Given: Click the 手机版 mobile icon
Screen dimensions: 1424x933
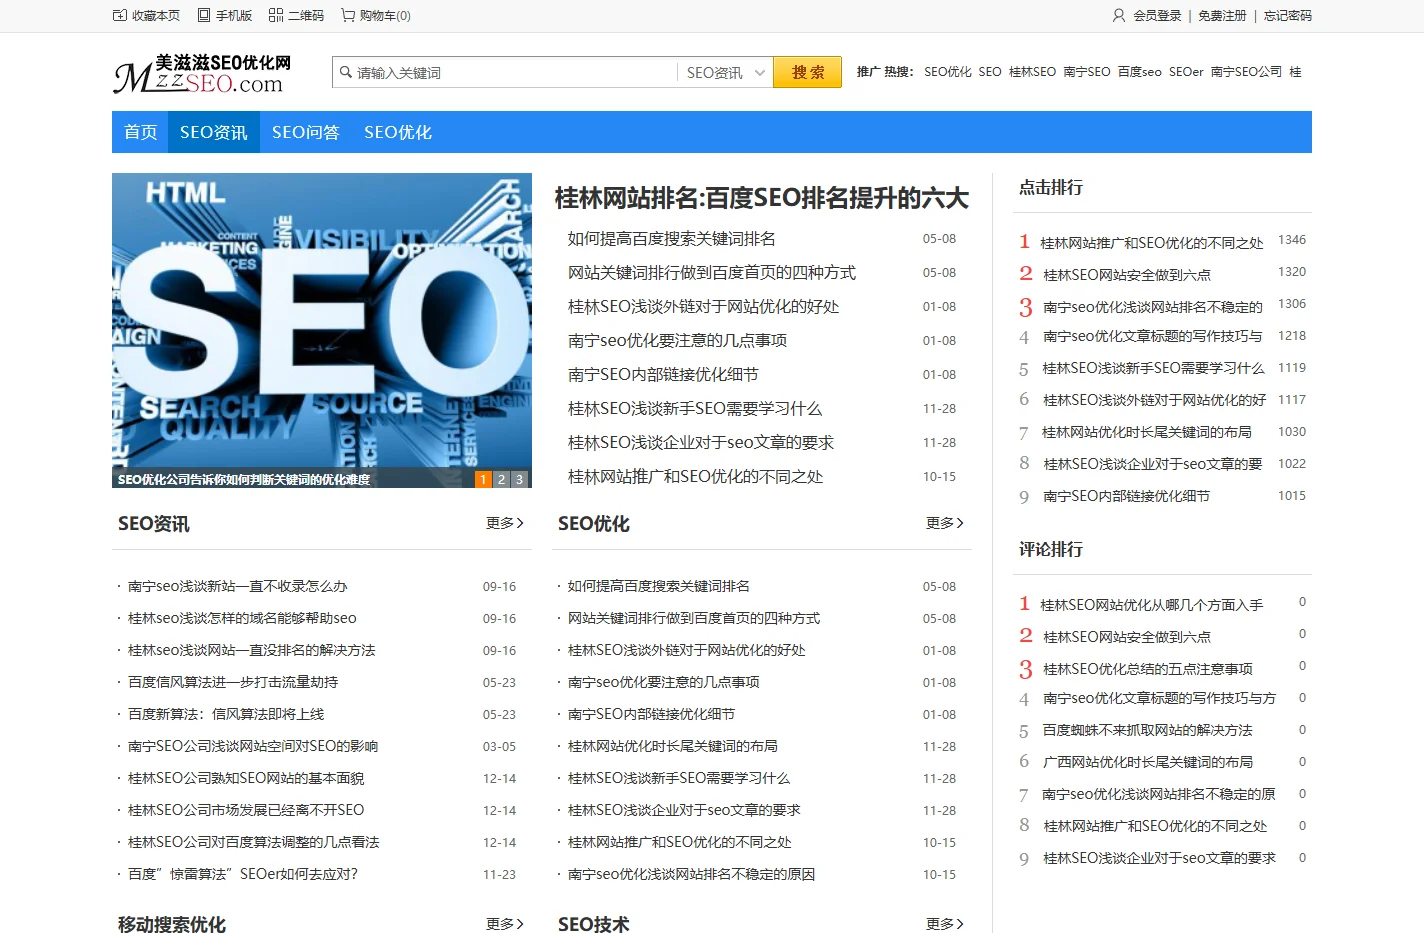Looking at the screenshot, I should click(x=204, y=15).
